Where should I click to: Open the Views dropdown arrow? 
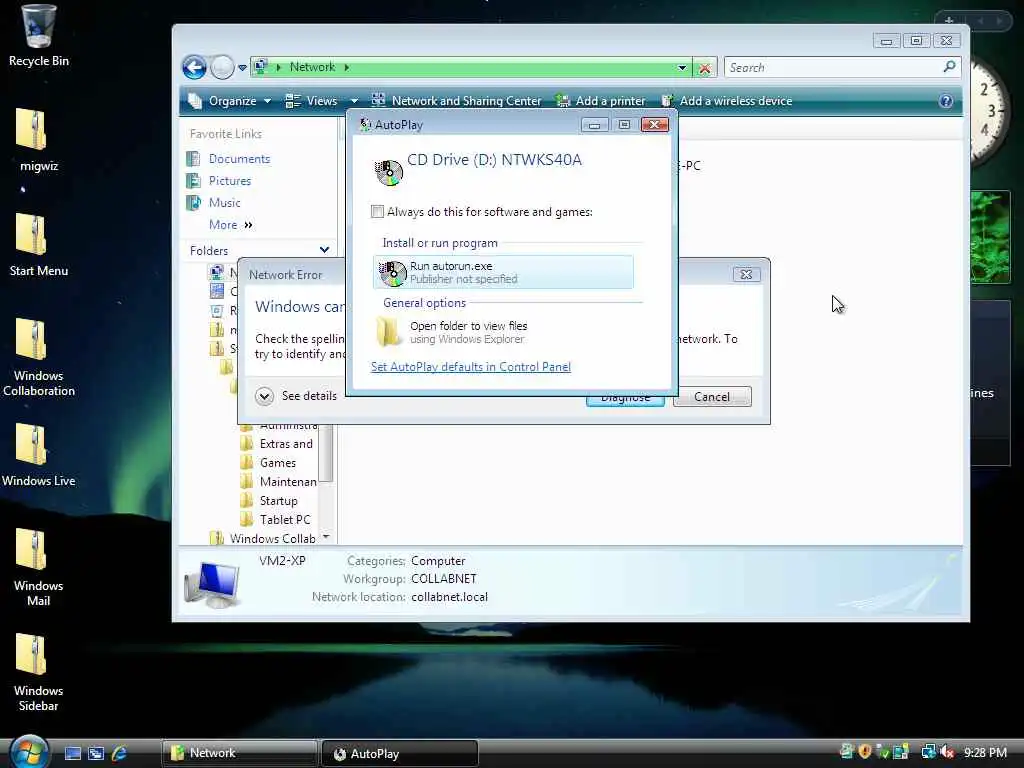click(354, 101)
